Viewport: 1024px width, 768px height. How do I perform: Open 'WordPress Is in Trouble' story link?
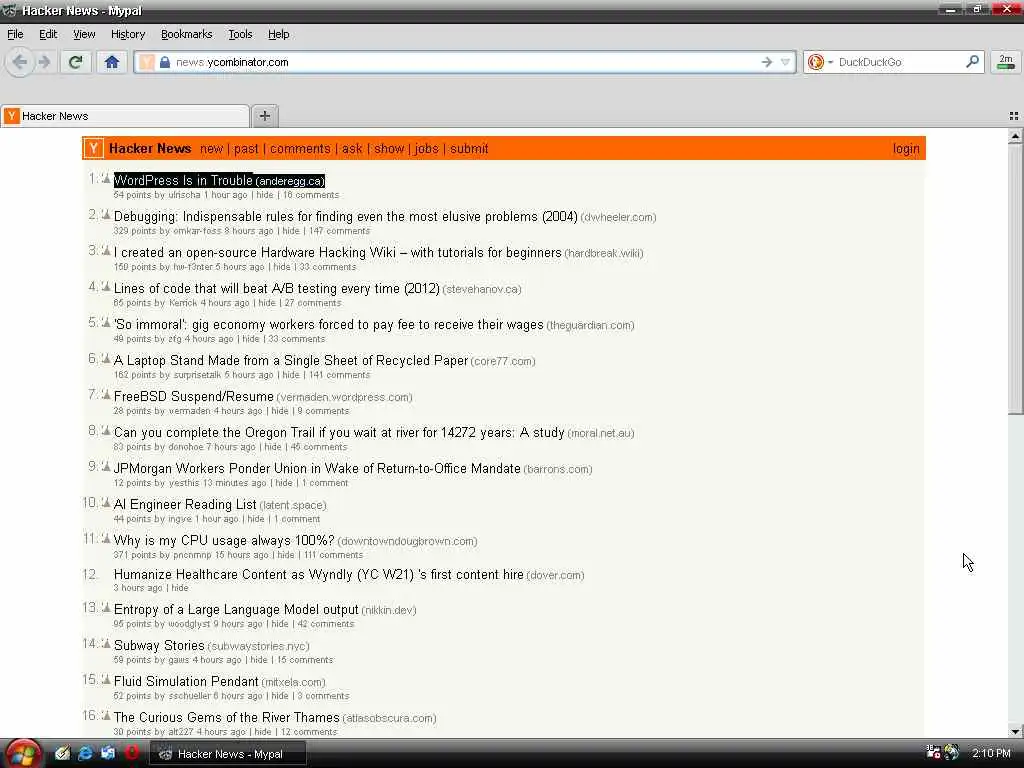(x=183, y=180)
